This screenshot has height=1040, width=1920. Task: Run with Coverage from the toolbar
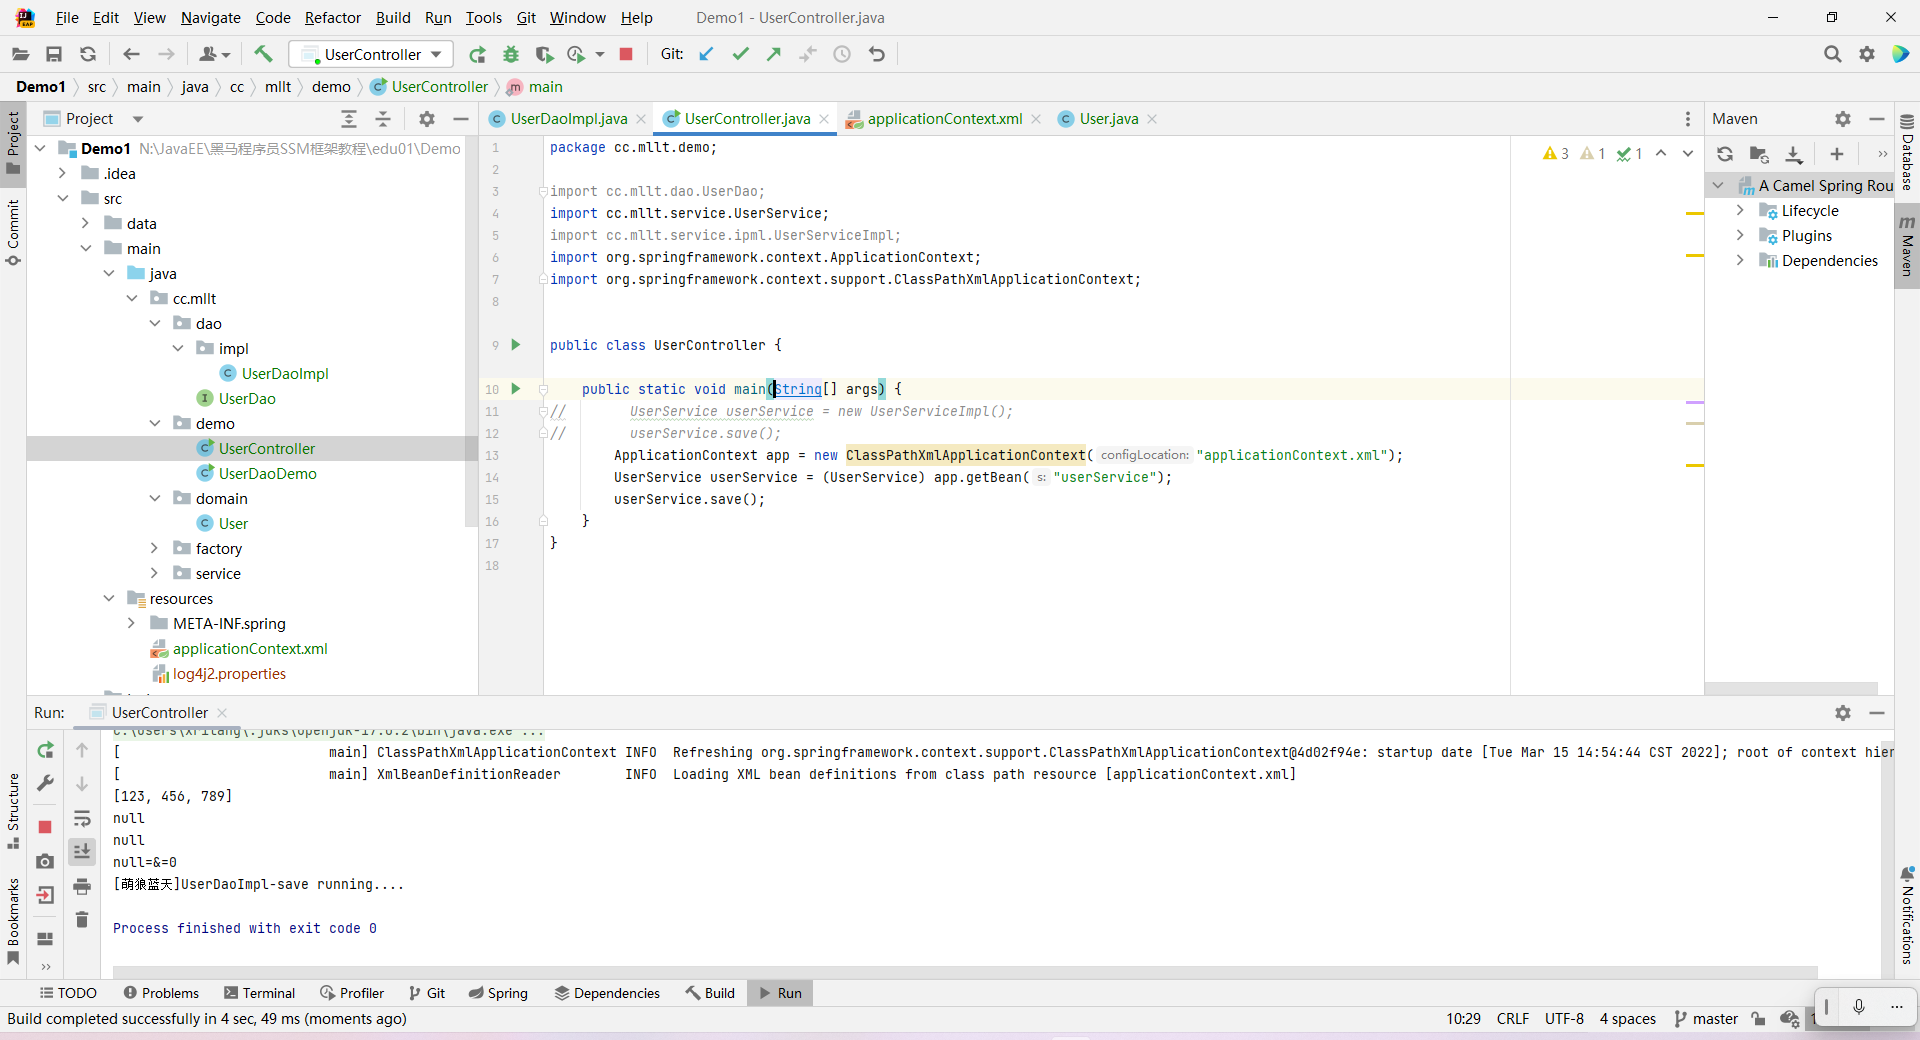544,54
